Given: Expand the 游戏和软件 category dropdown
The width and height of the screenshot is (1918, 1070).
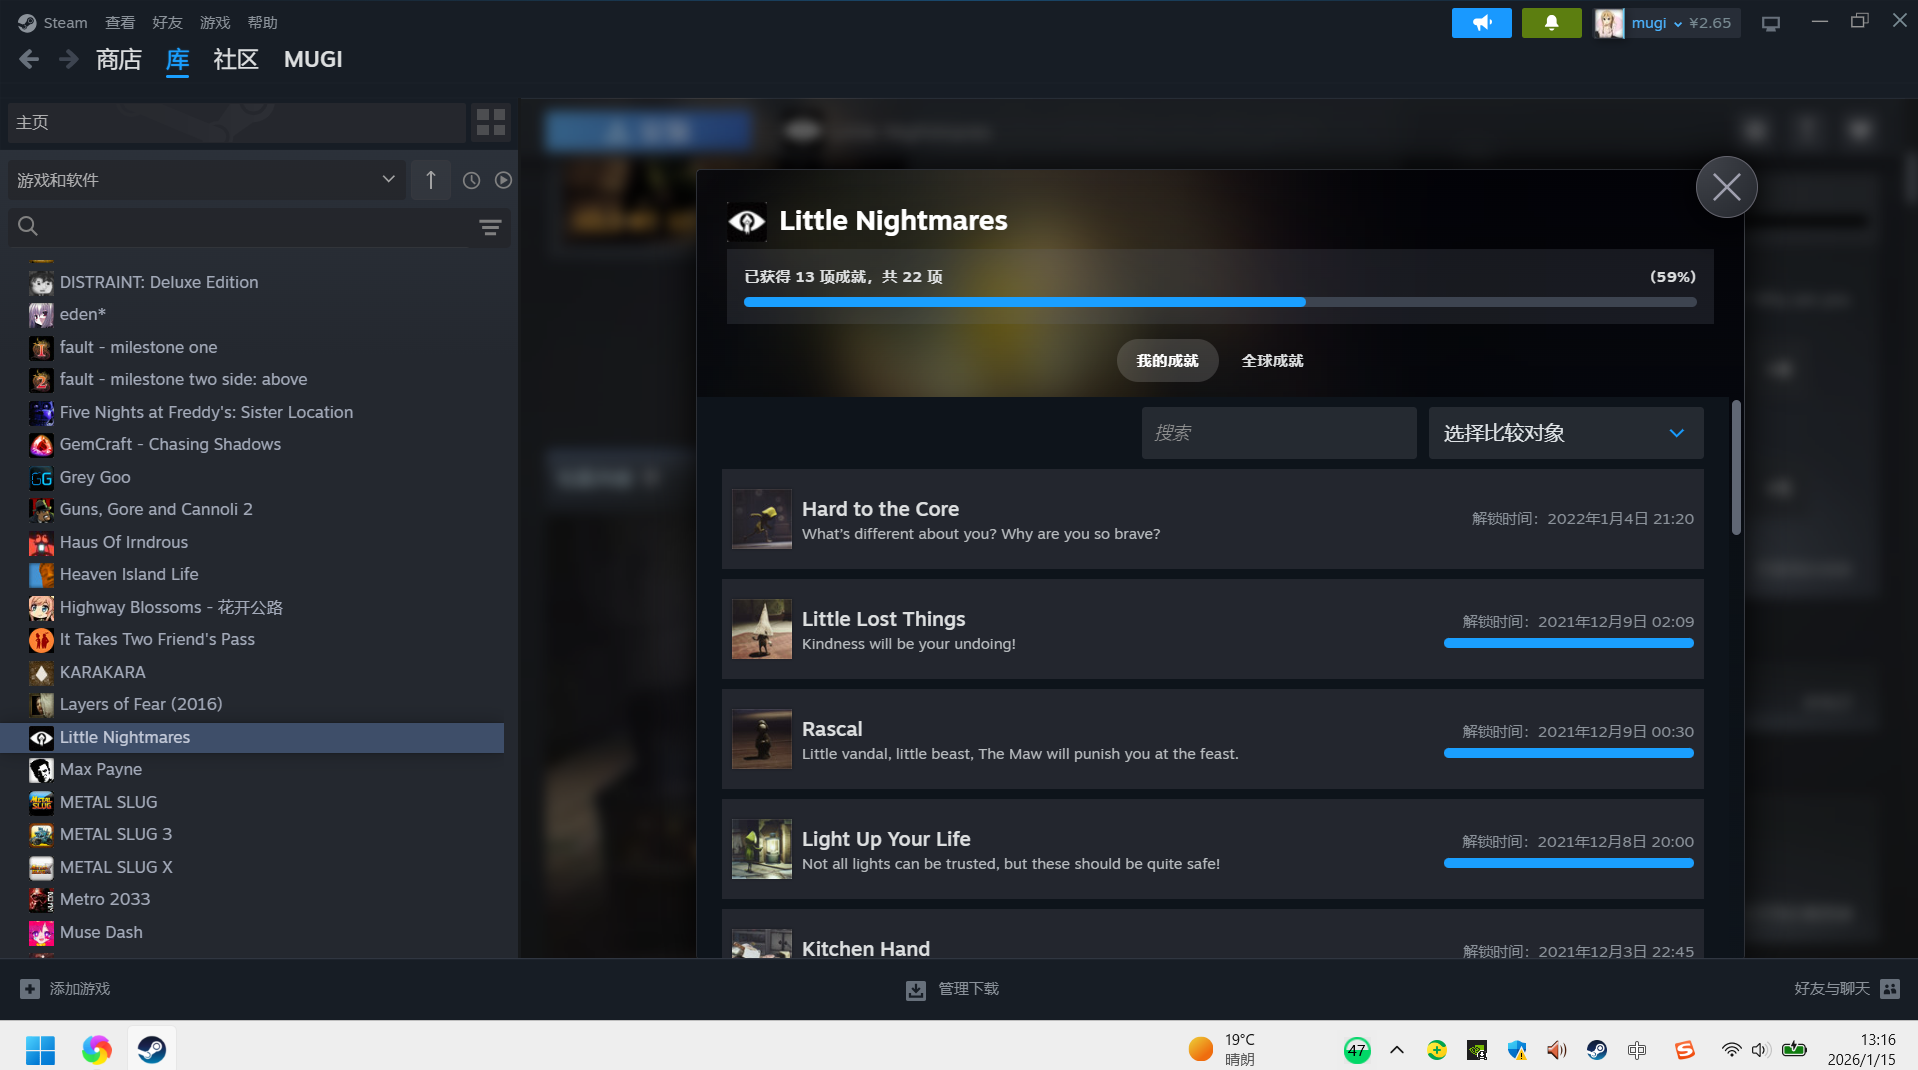Looking at the screenshot, I should (x=207, y=180).
